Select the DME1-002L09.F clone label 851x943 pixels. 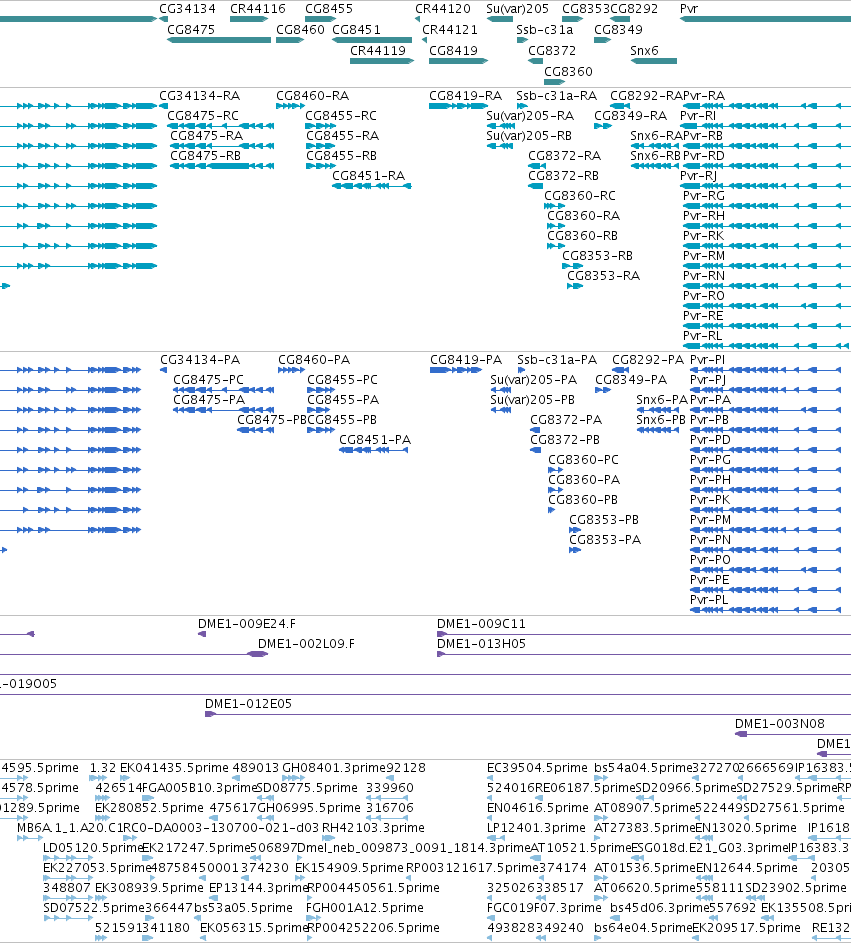[306, 644]
